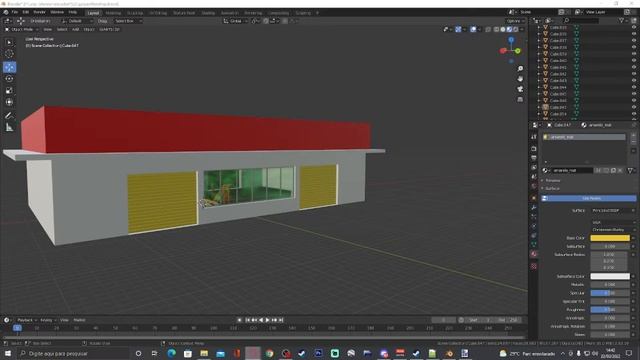640x360 pixels.
Task: Switch to the Modeling workspace tab
Action: (x=113, y=13)
